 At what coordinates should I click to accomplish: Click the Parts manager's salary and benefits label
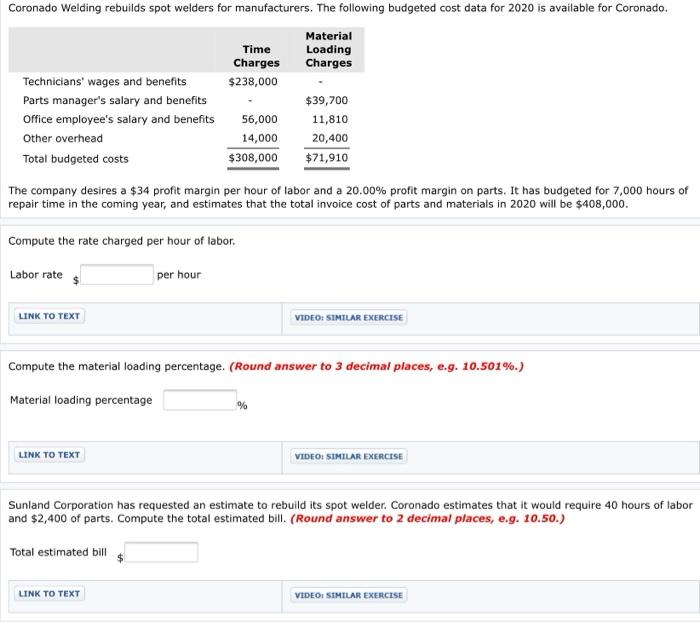pos(115,100)
